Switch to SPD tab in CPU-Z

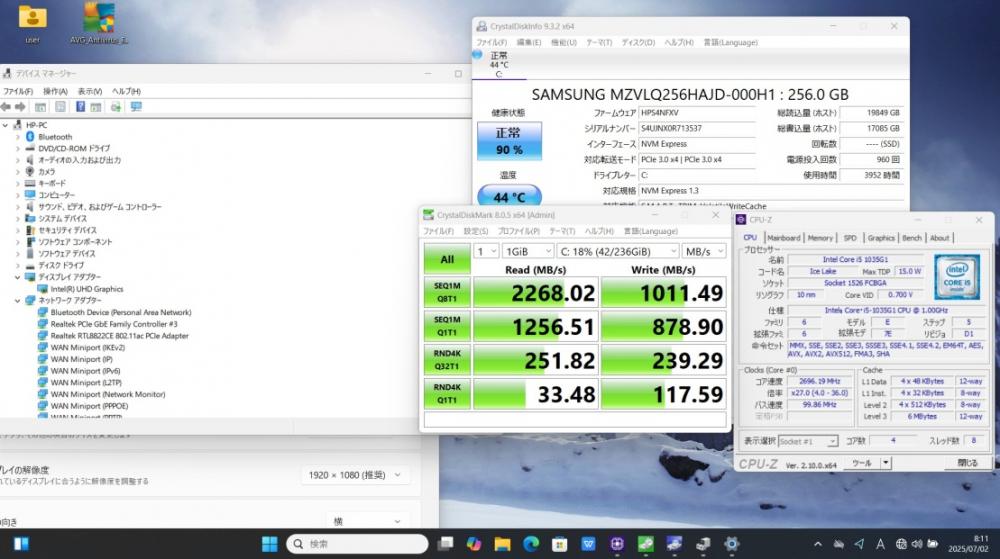tap(850, 238)
